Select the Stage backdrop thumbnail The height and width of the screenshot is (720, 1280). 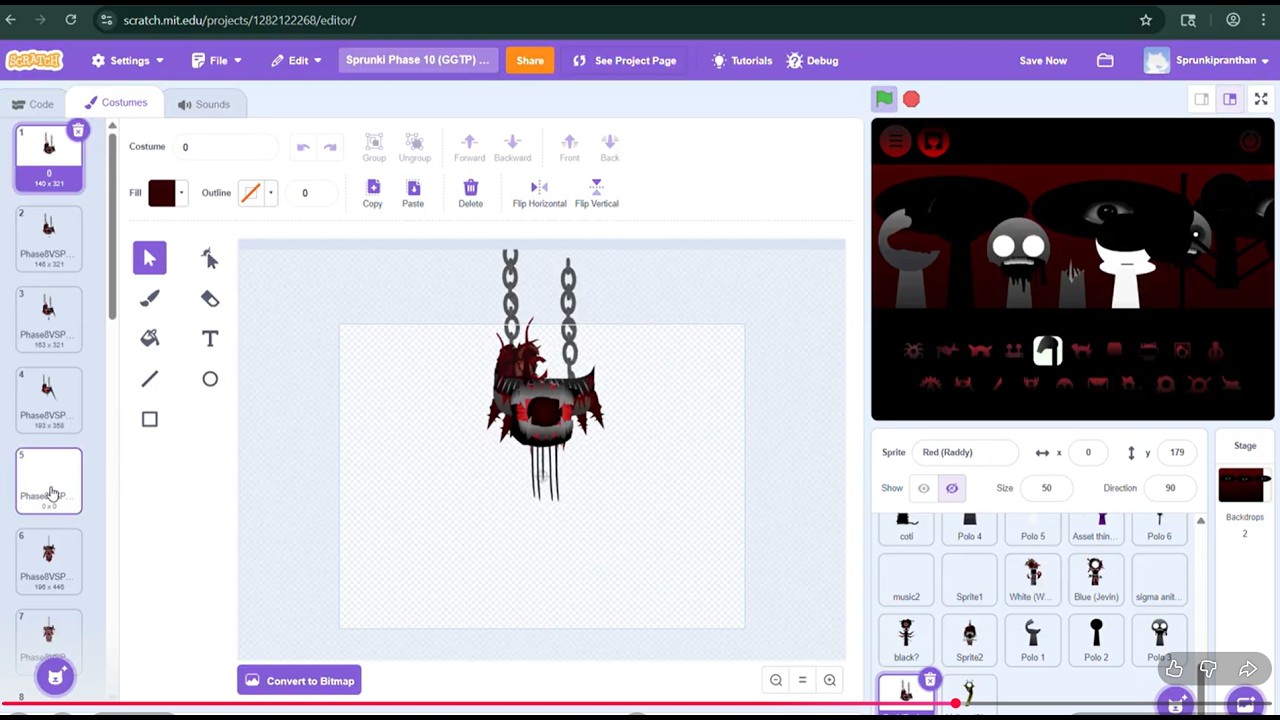pos(1245,486)
